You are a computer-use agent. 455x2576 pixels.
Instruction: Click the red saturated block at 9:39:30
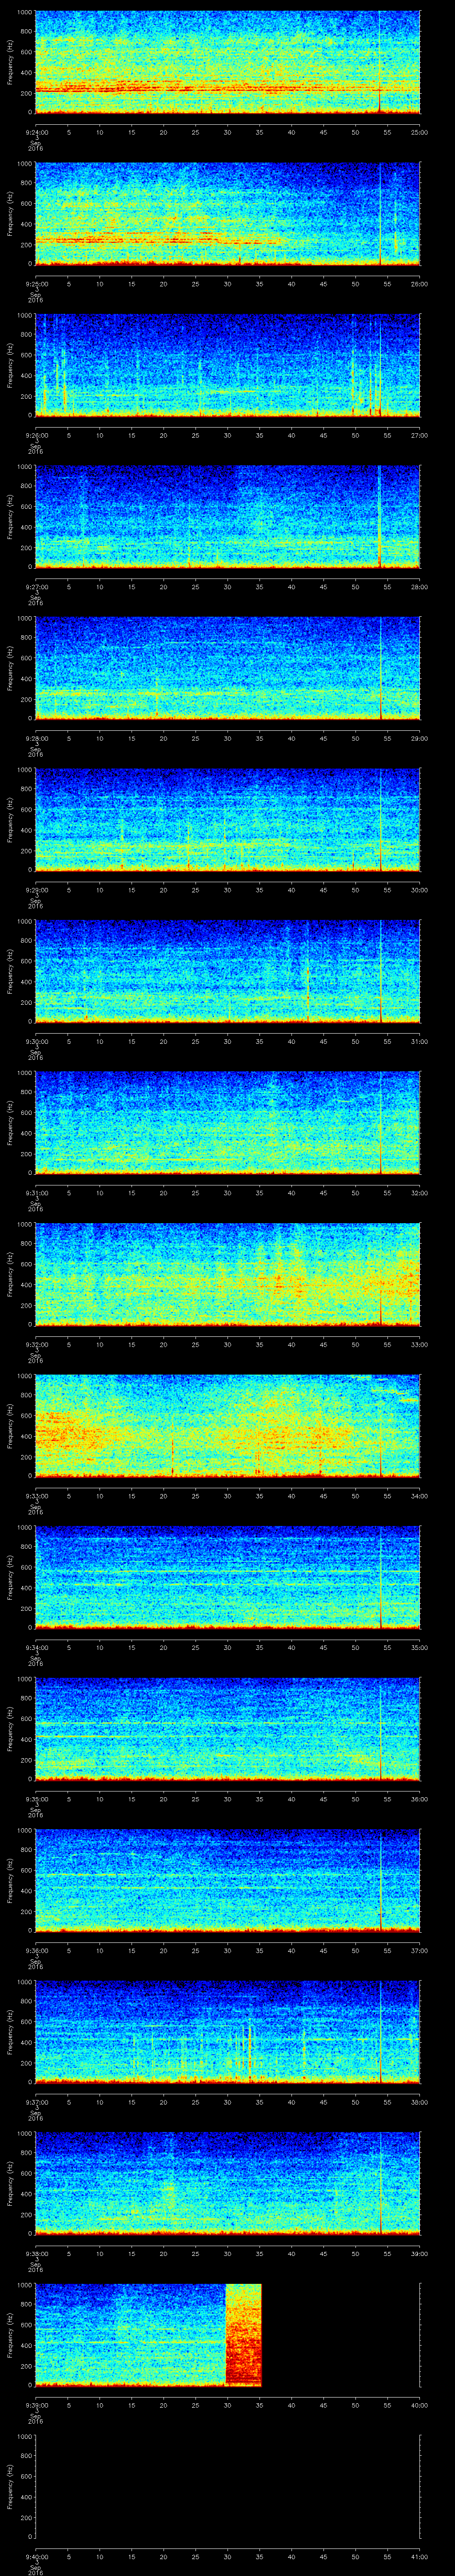[243, 2336]
